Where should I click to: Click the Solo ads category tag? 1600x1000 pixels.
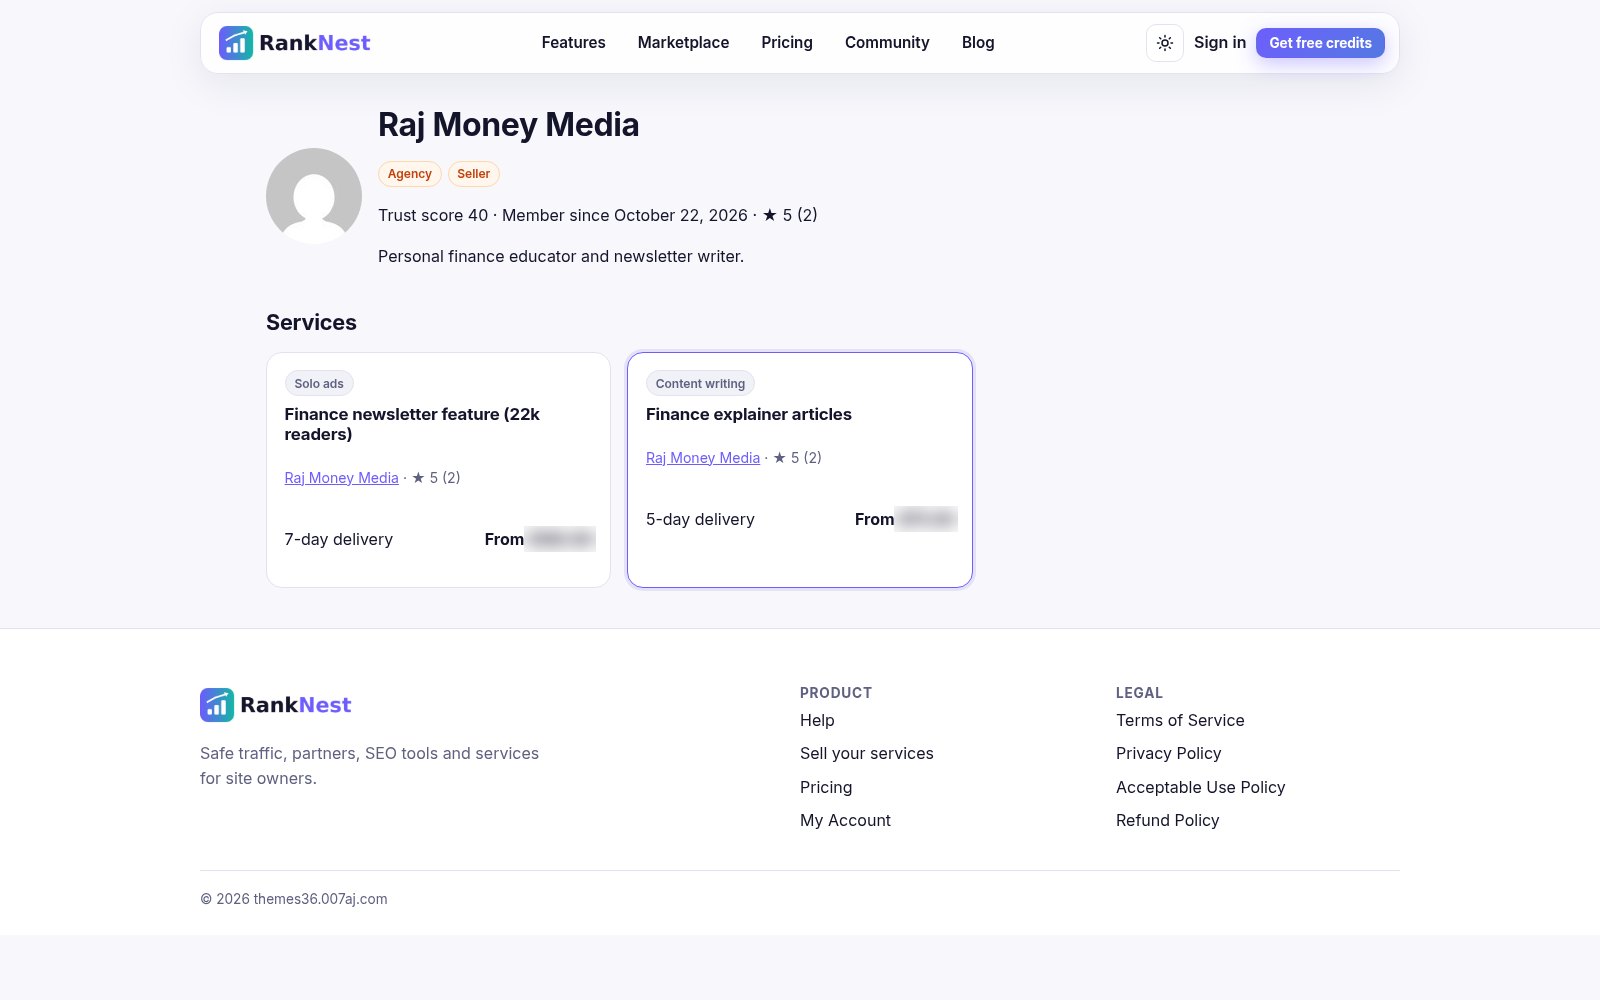[319, 384]
